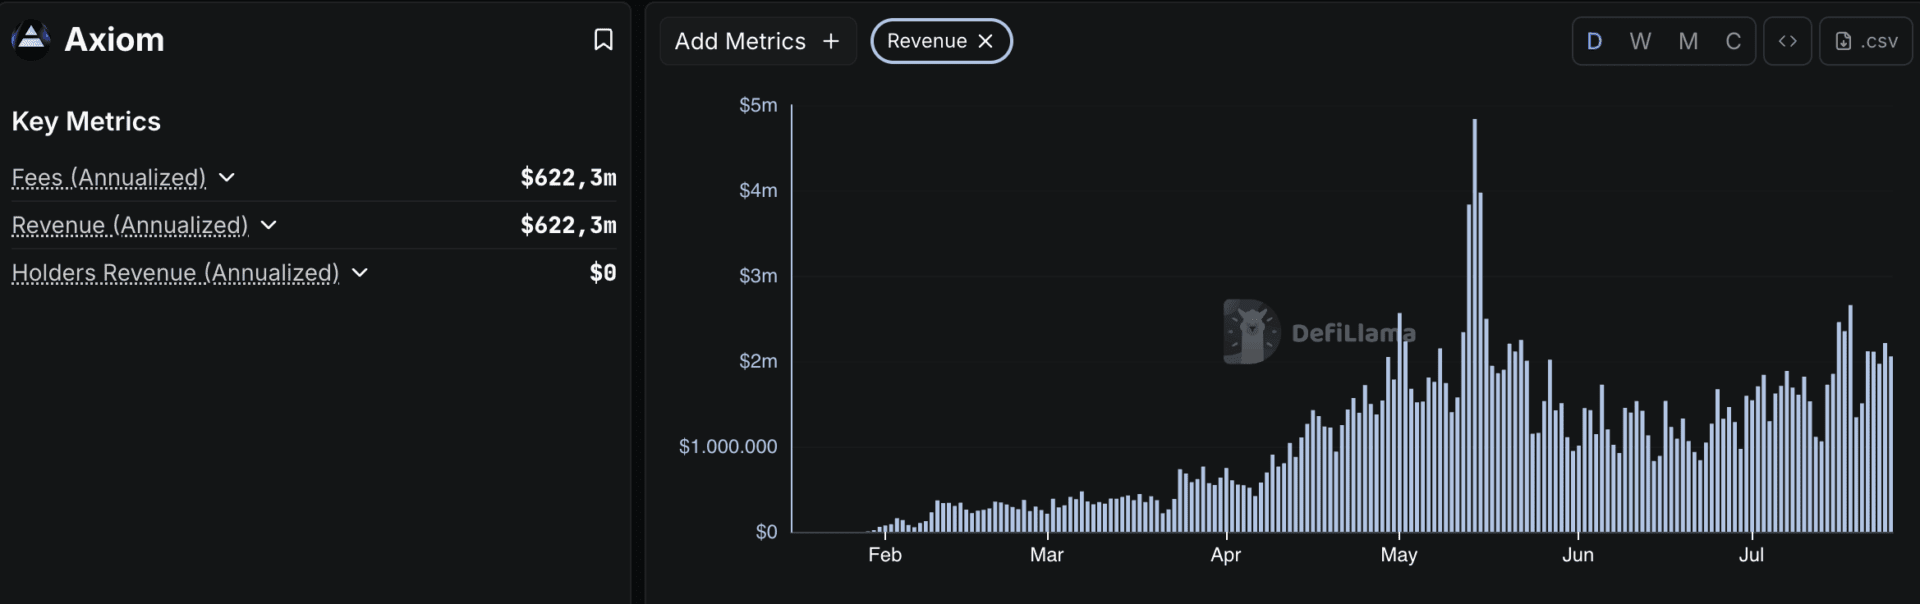
Task: Click the $4m y-axis label
Action: pos(758,190)
